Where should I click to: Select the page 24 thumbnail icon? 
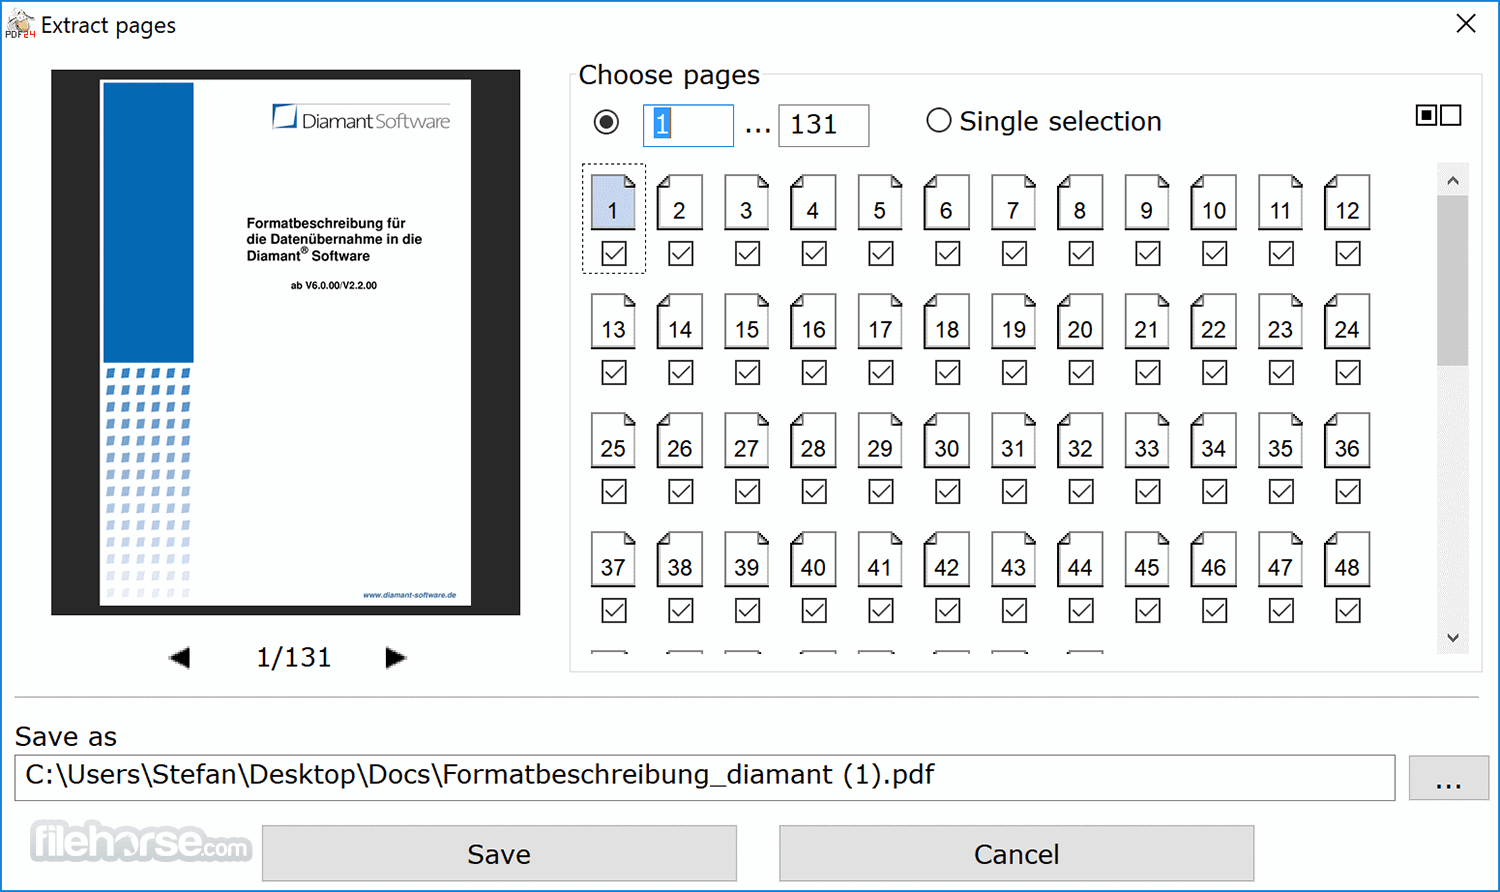click(1347, 321)
